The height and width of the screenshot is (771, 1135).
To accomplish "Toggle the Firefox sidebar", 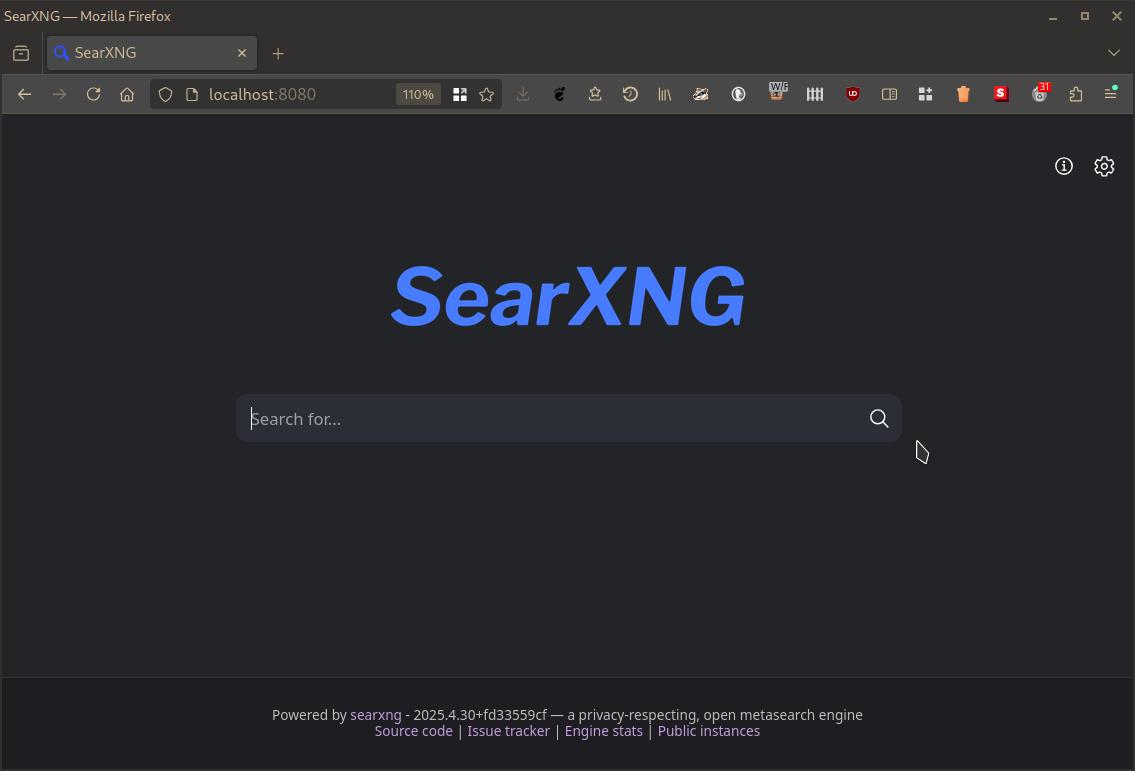I will pos(889,94).
